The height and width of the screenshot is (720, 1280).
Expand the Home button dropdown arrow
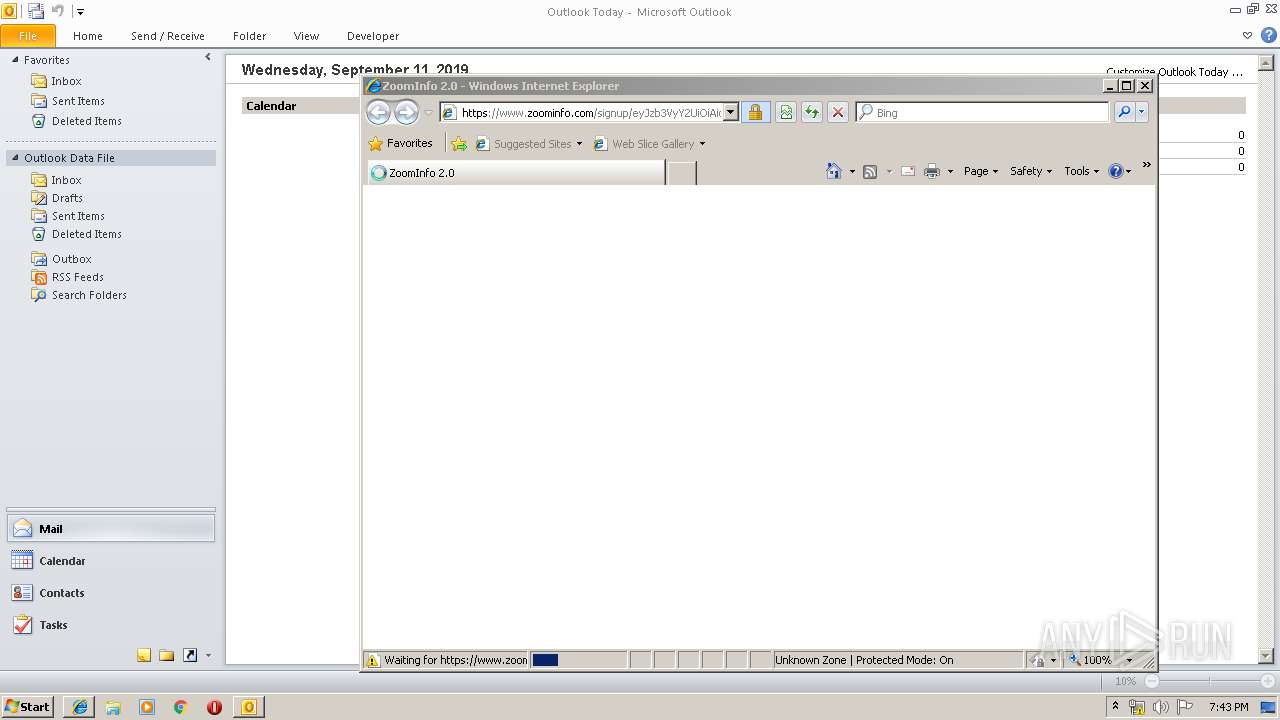tap(852, 172)
